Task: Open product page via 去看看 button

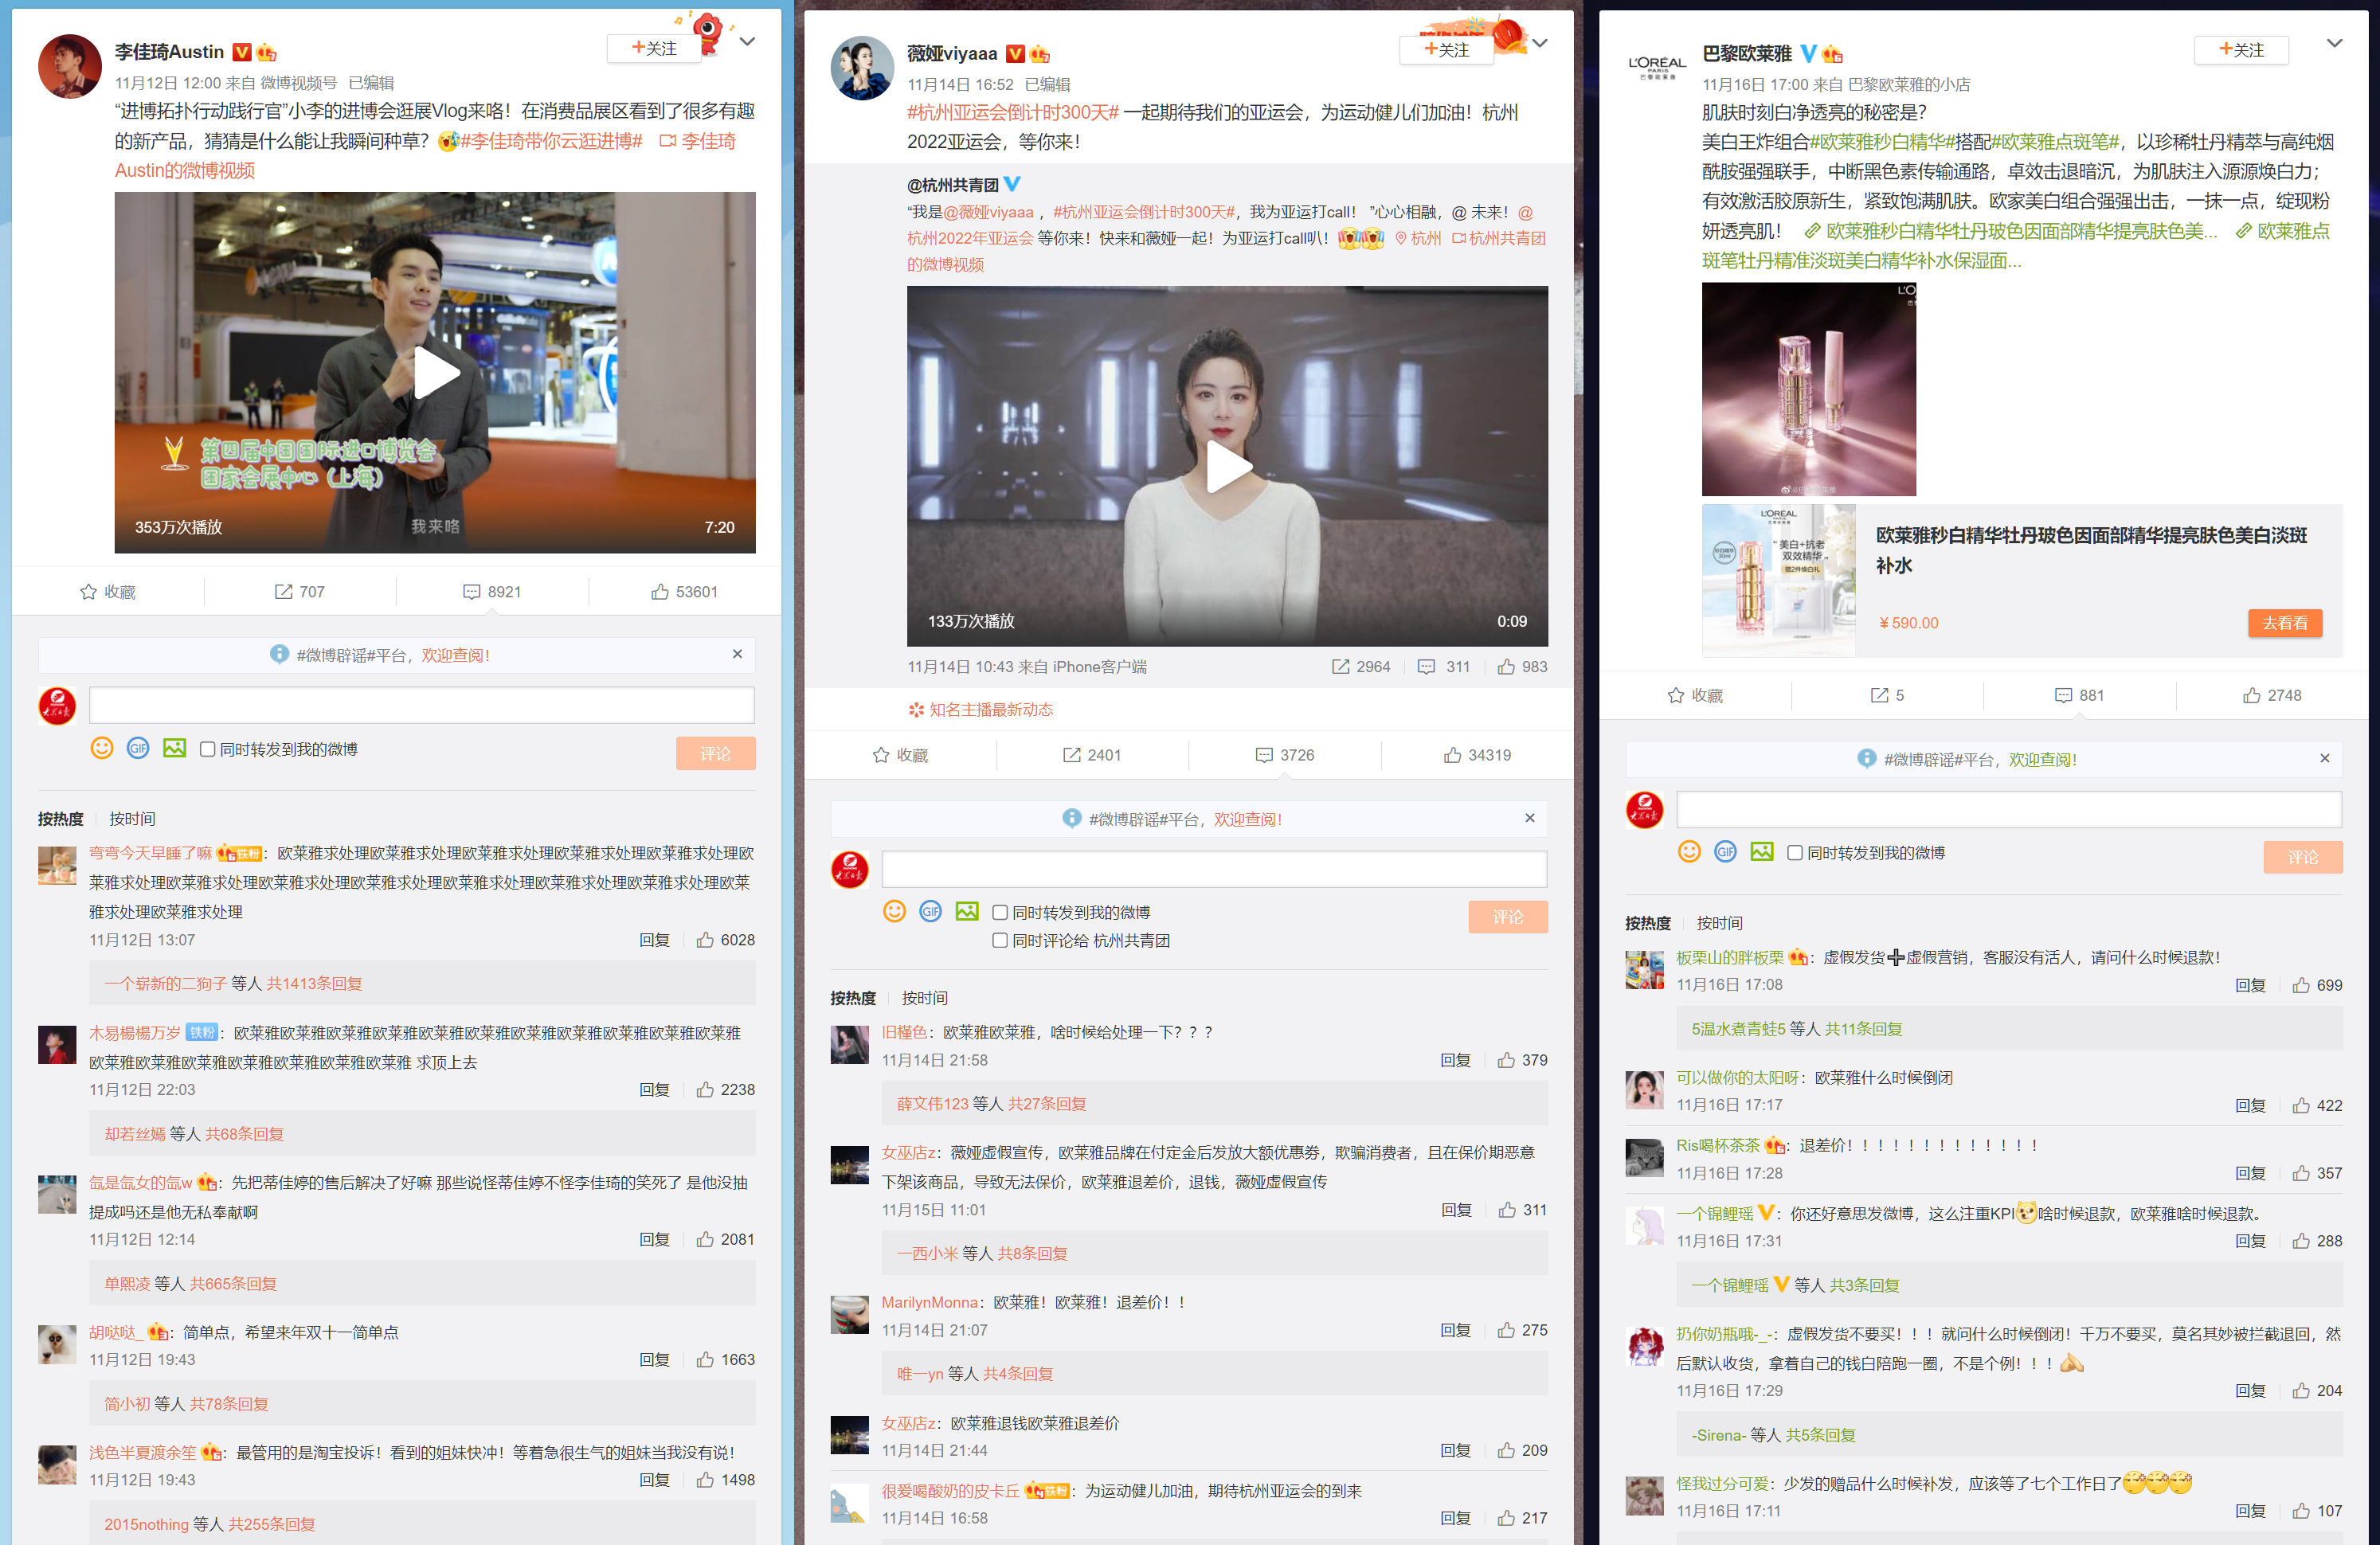Action: pos(2285,623)
